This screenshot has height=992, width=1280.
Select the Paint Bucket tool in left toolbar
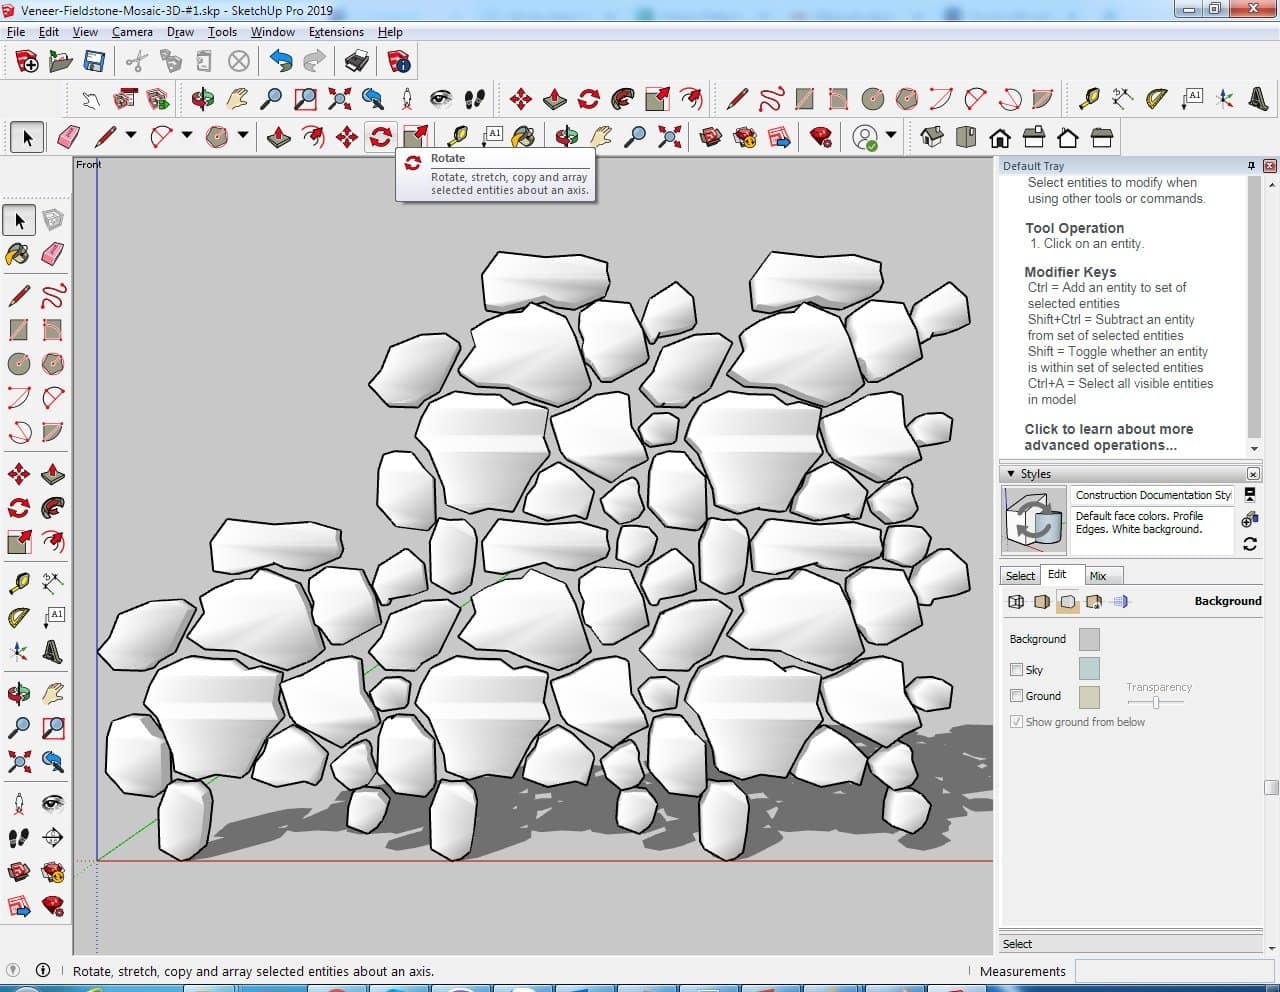(18, 254)
